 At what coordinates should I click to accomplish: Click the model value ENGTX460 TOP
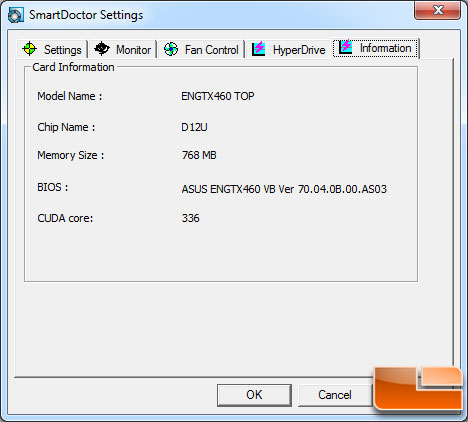point(218,96)
